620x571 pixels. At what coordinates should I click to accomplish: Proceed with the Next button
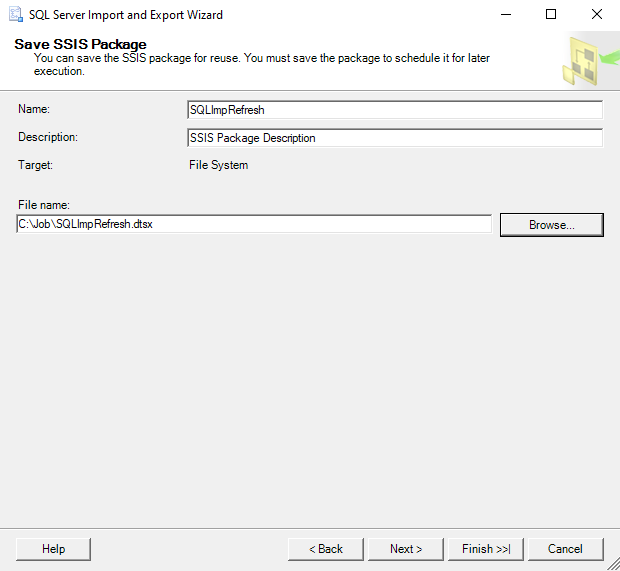pyautogui.click(x=406, y=549)
